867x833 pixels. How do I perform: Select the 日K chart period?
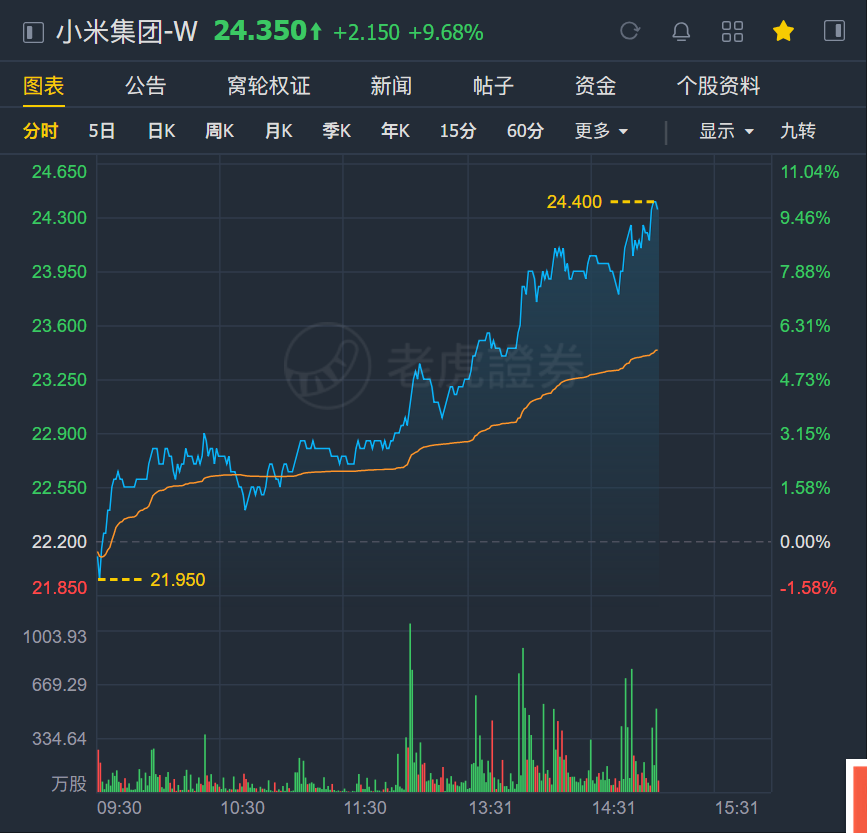tap(161, 131)
